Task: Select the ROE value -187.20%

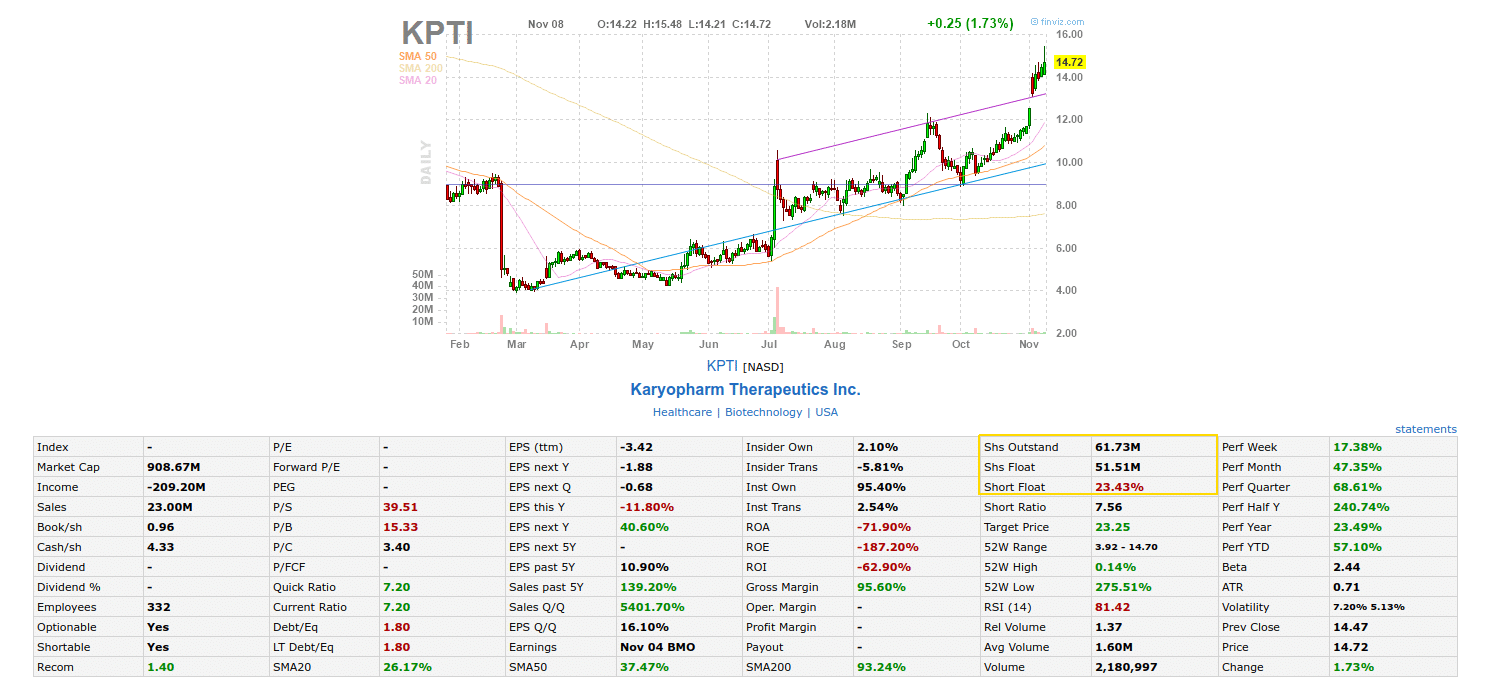Action: [x=888, y=547]
